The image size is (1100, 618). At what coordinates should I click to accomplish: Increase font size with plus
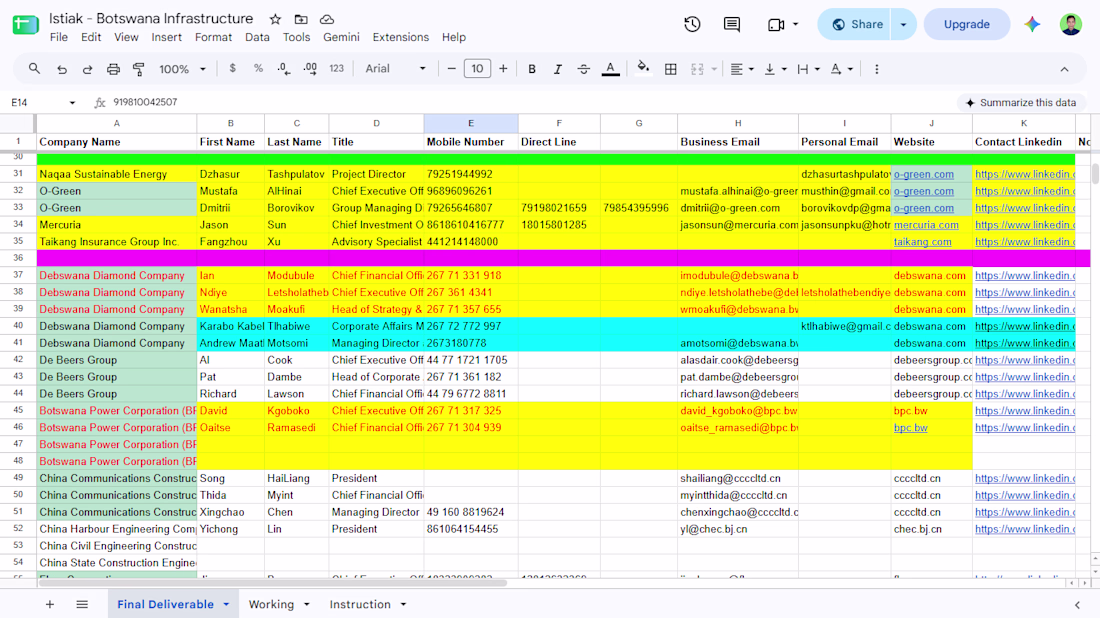coord(503,69)
